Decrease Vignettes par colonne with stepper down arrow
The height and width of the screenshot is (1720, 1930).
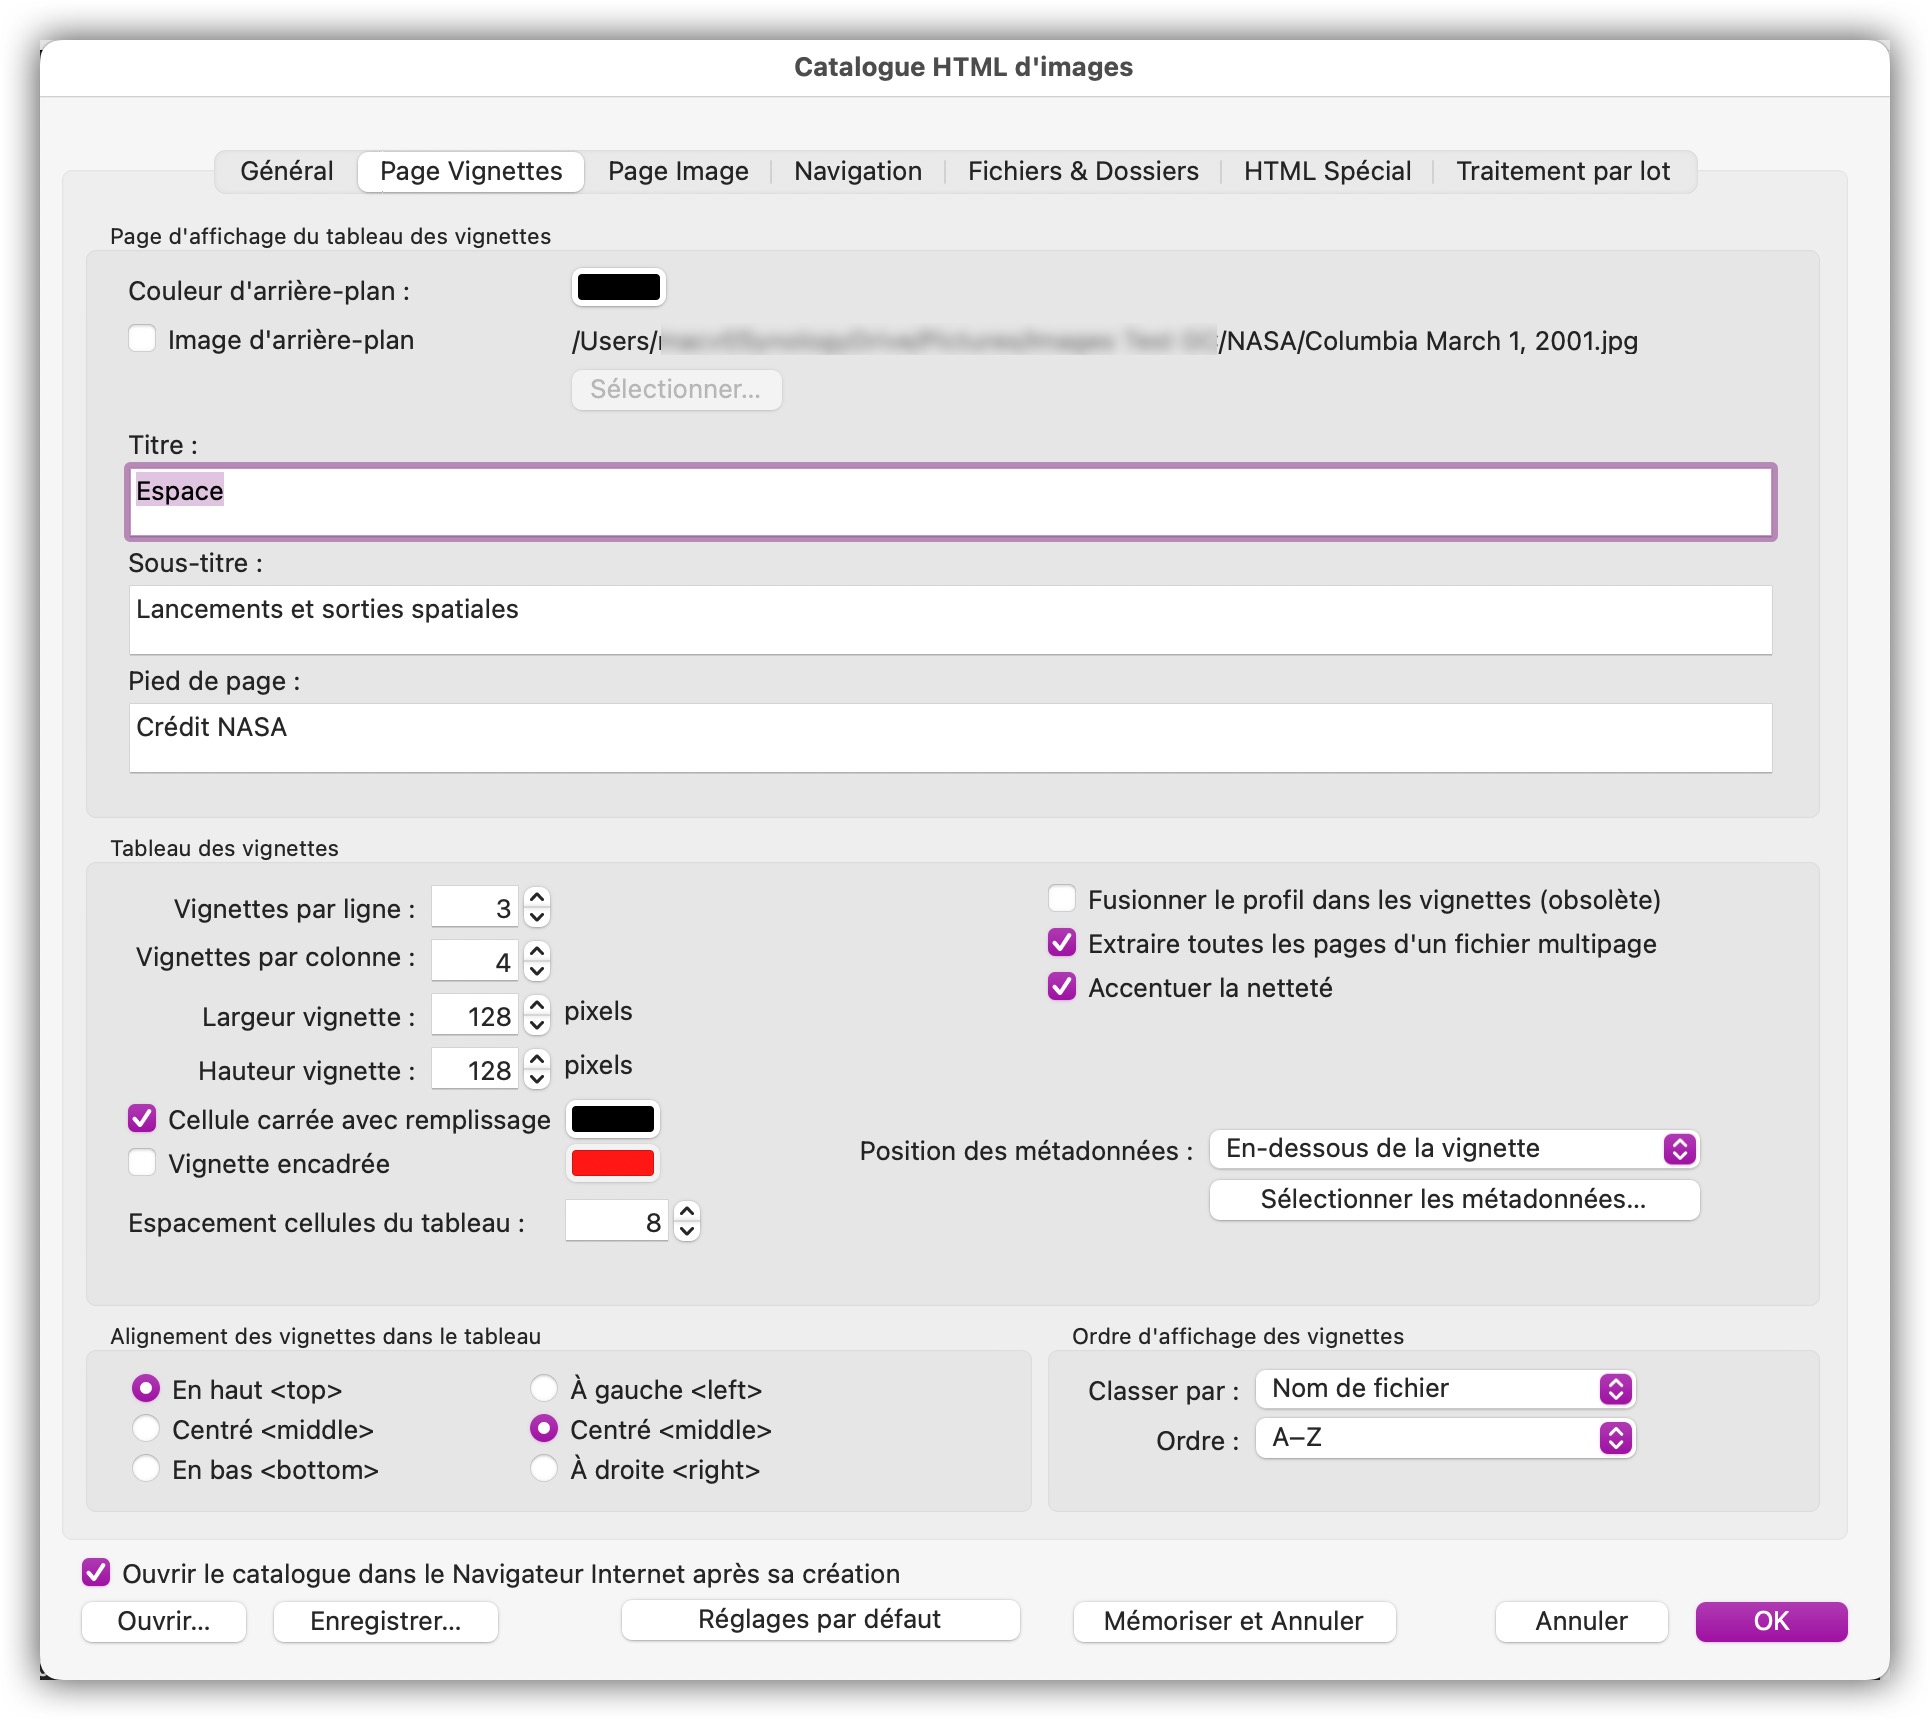pos(537,971)
